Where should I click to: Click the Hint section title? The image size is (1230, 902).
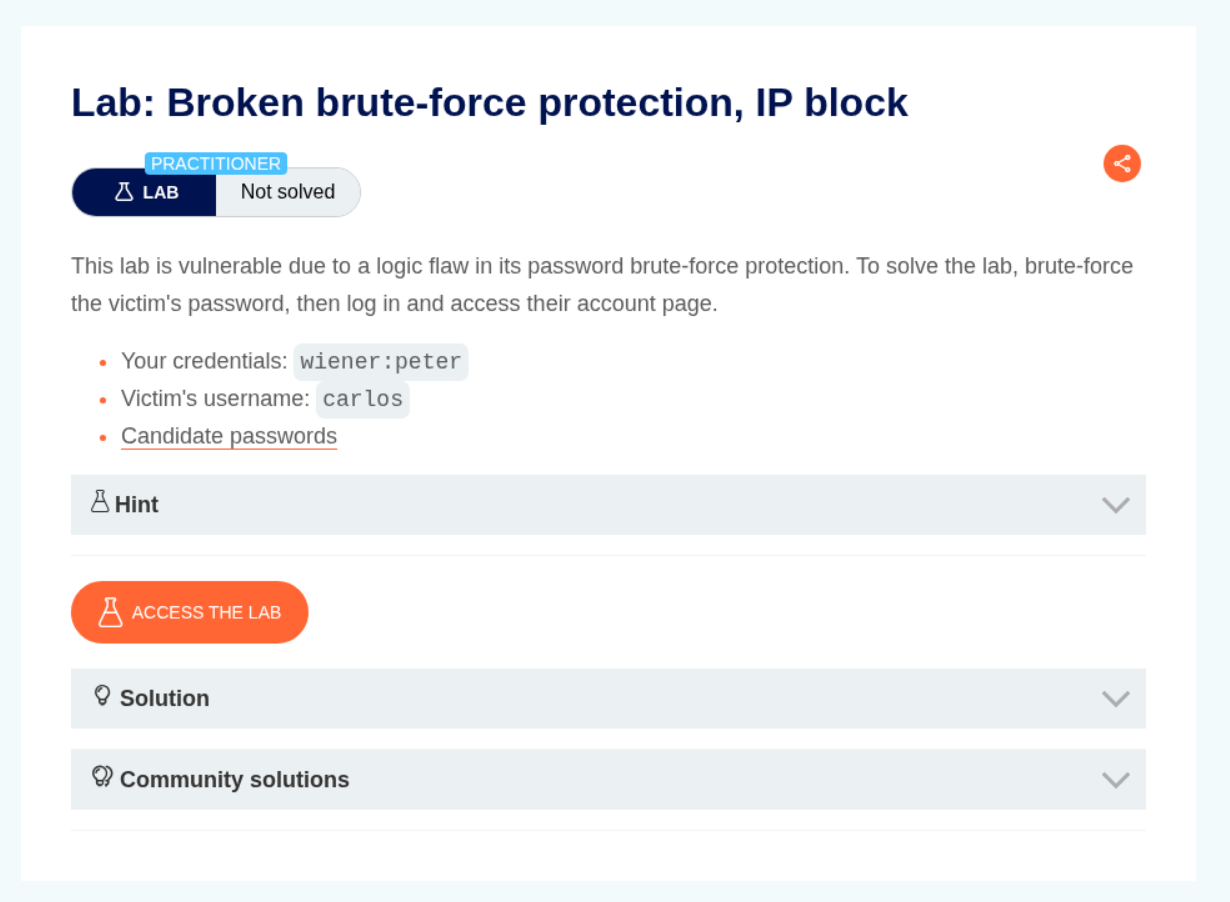137,505
